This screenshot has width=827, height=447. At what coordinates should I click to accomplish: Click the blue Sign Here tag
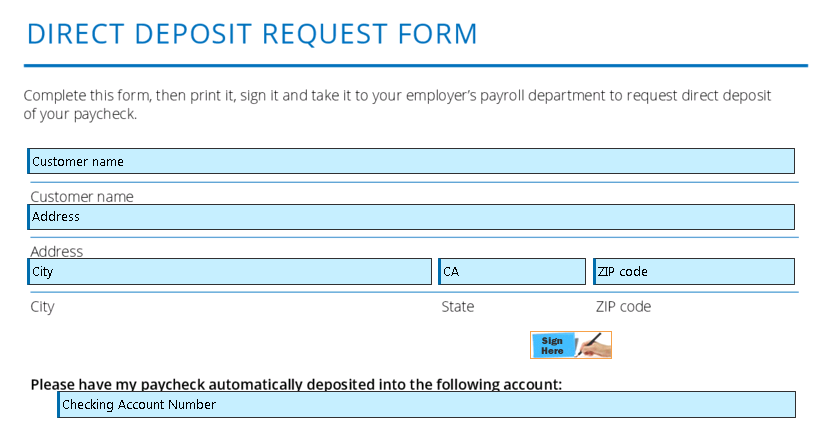pos(552,346)
